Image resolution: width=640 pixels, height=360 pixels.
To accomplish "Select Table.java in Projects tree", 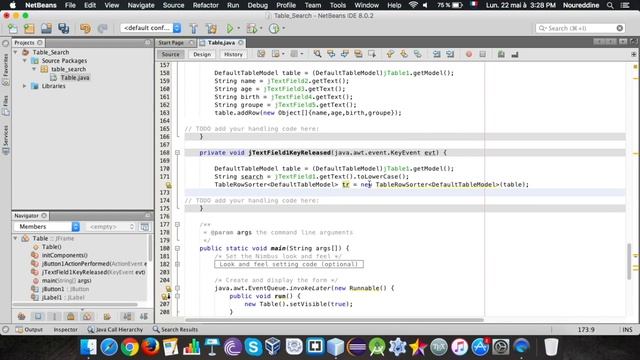I will tap(75, 78).
